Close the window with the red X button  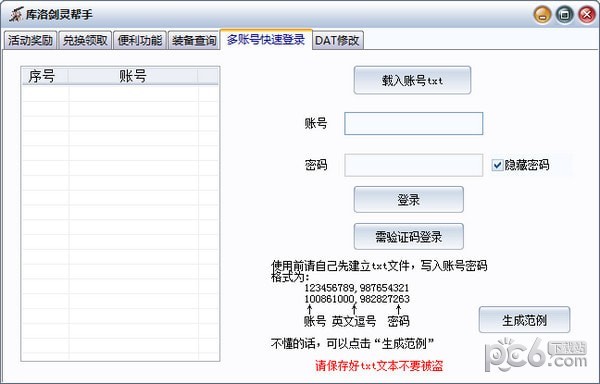587,15
